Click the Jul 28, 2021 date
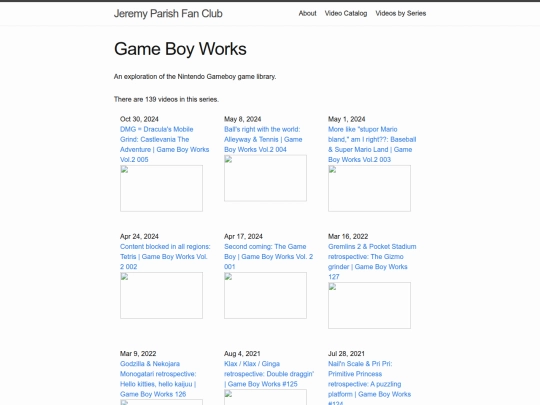Image resolution: width=540 pixels, height=405 pixels. tap(346, 354)
